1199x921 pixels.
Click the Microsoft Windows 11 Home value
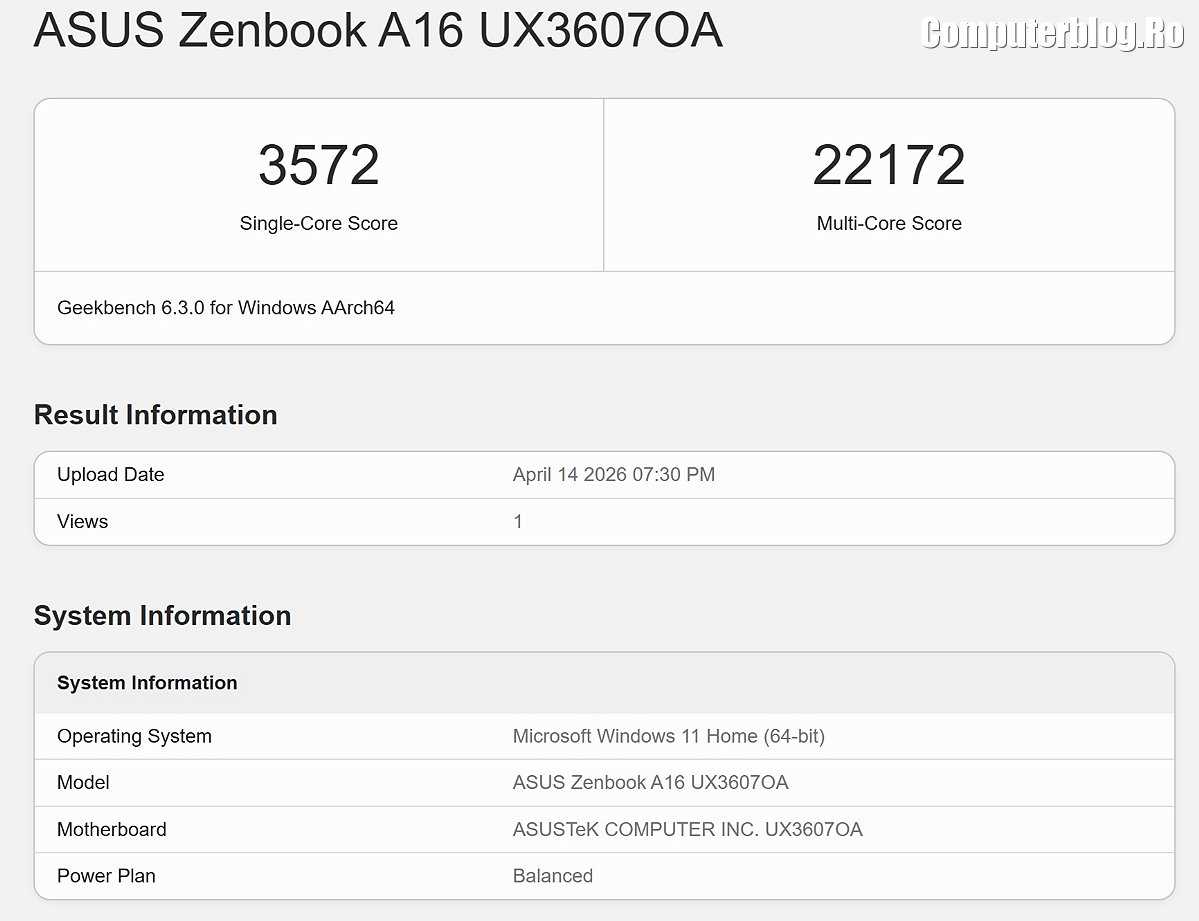pyautogui.click(x=668, y=737)
